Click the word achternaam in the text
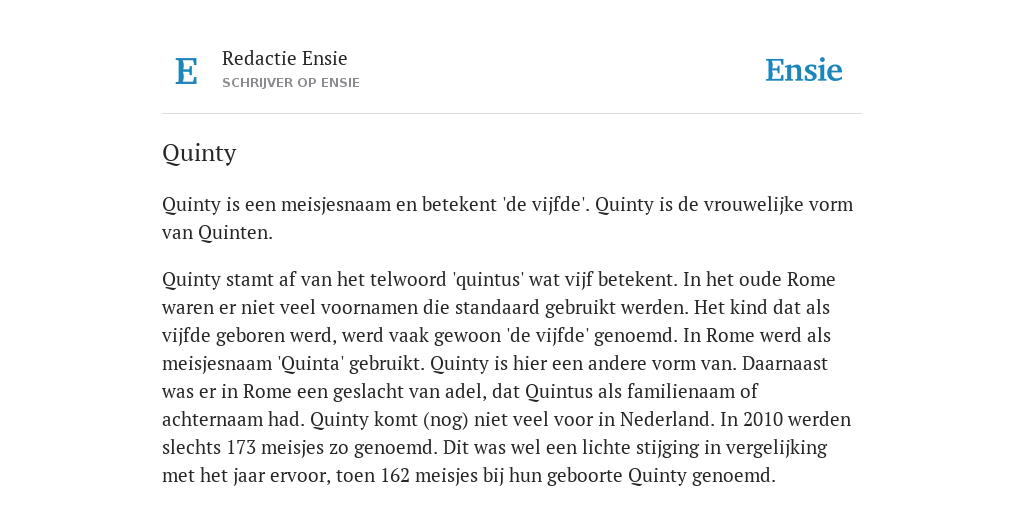The height and width of the screenshot is (512, 1024). click(205, 419)
